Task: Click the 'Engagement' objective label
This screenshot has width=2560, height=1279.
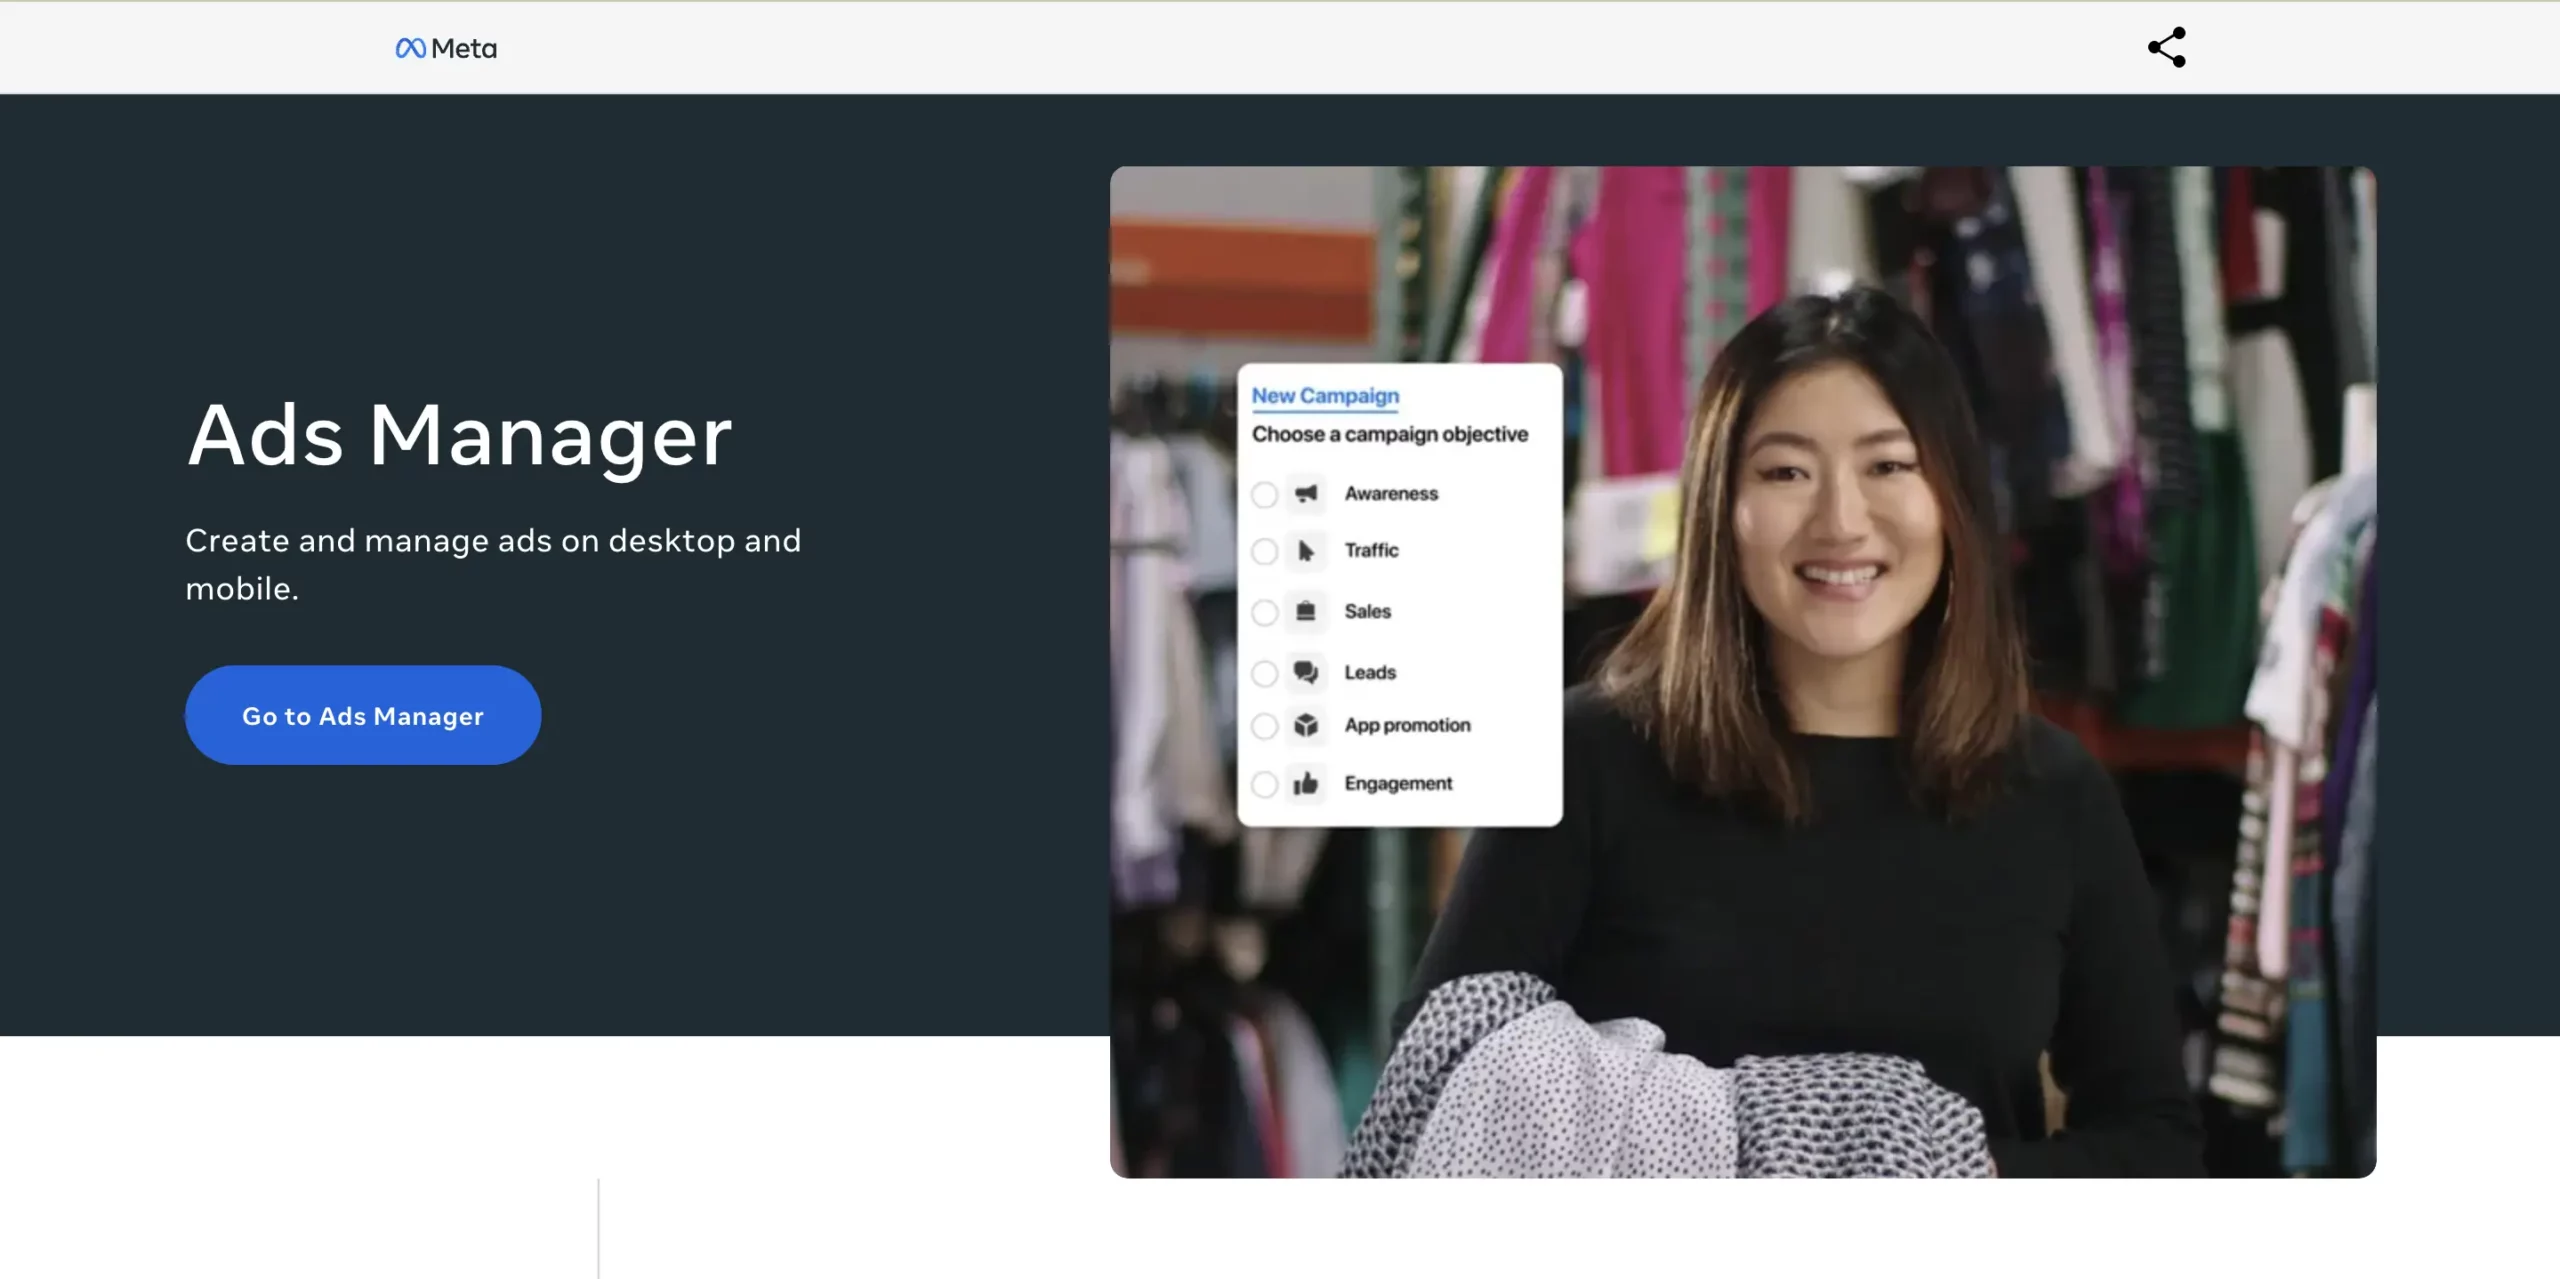Action: coord(1398,783)
